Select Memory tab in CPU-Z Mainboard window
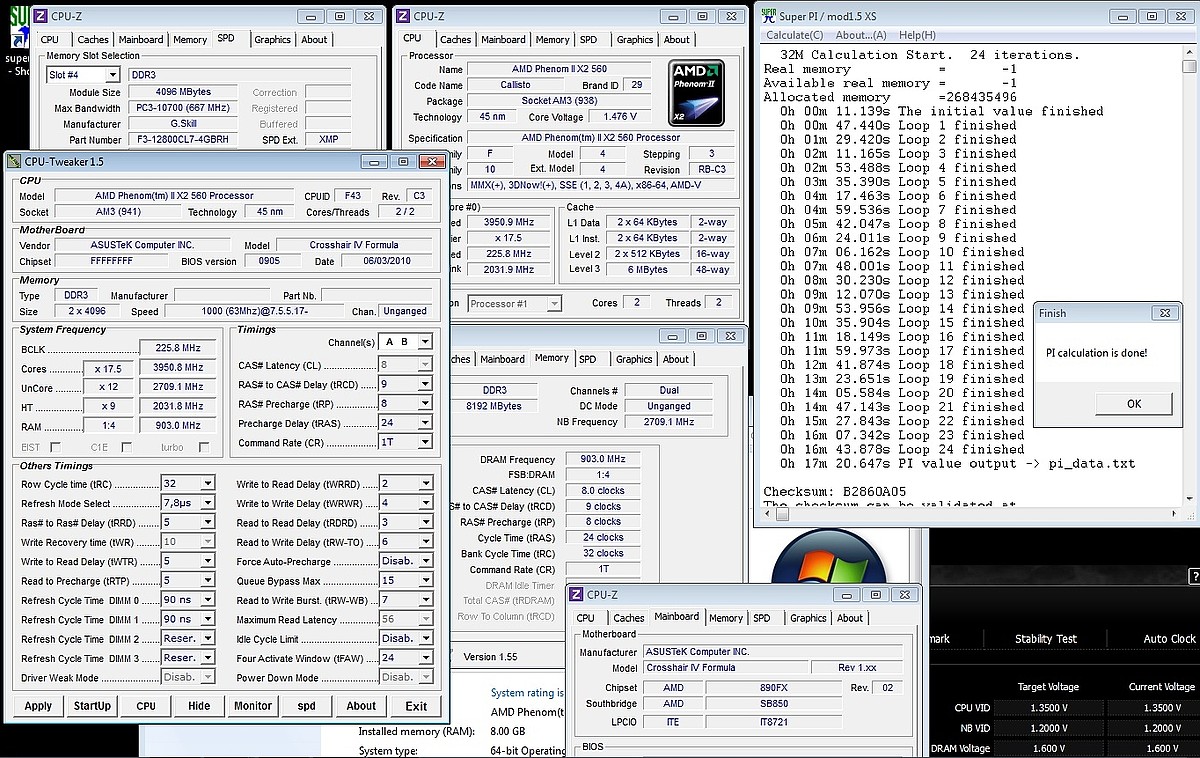The width and height of the screenshot is (1200, 758). tap(726, 618)
